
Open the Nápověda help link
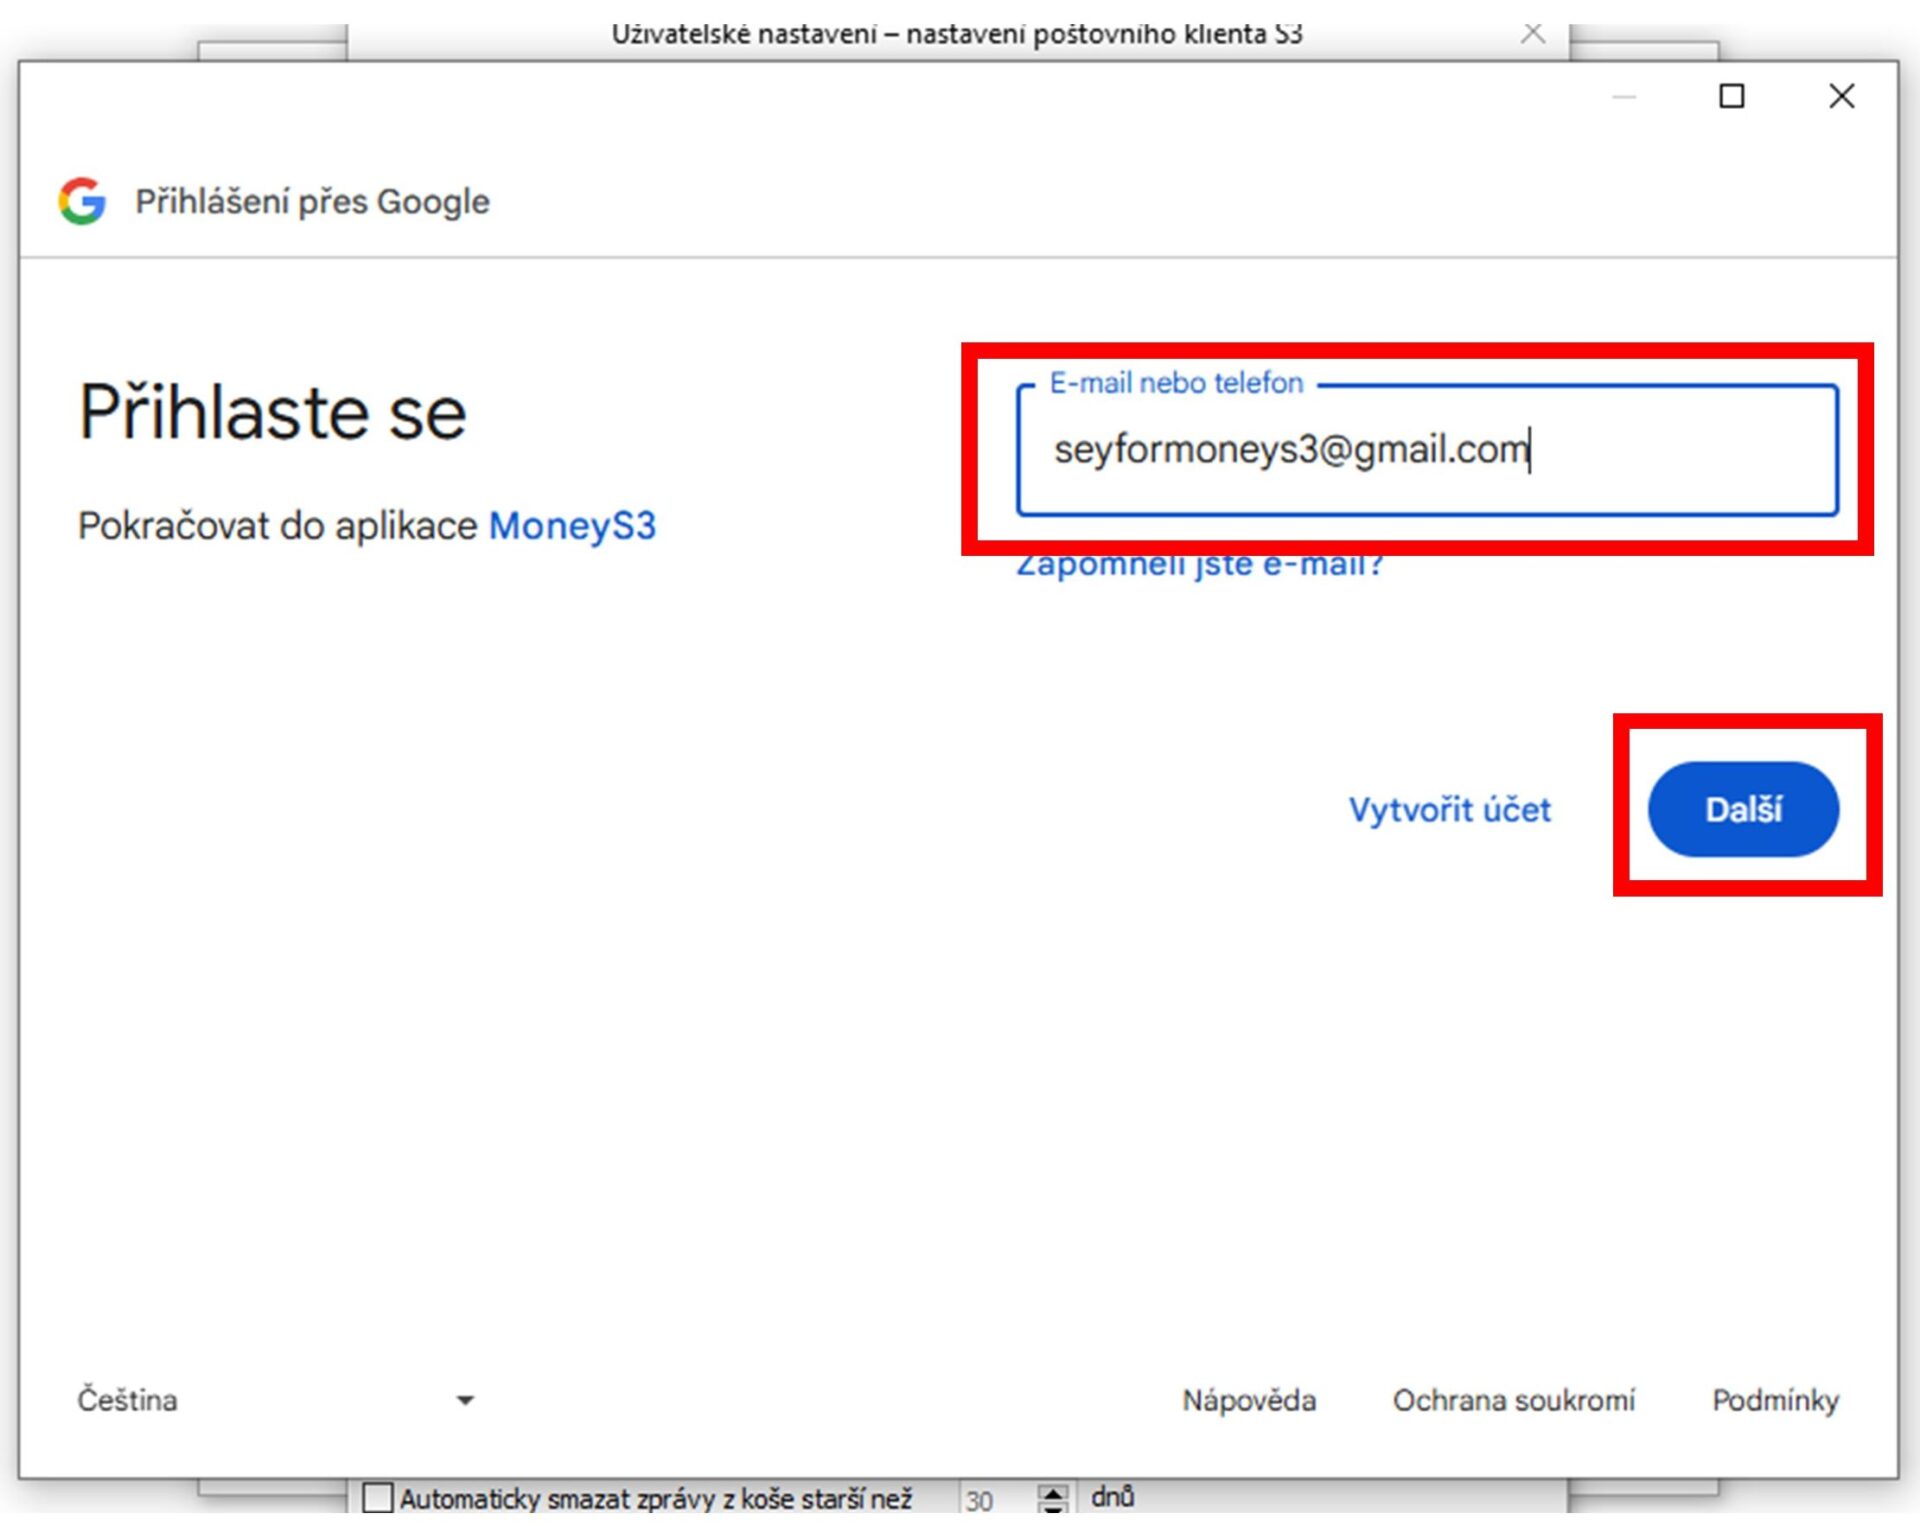coord(1248,1399)
